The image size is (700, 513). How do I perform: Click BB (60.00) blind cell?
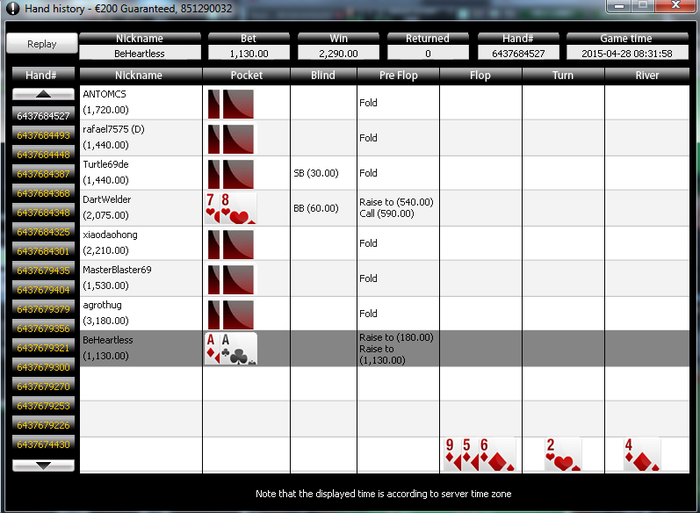click(316, 209)
